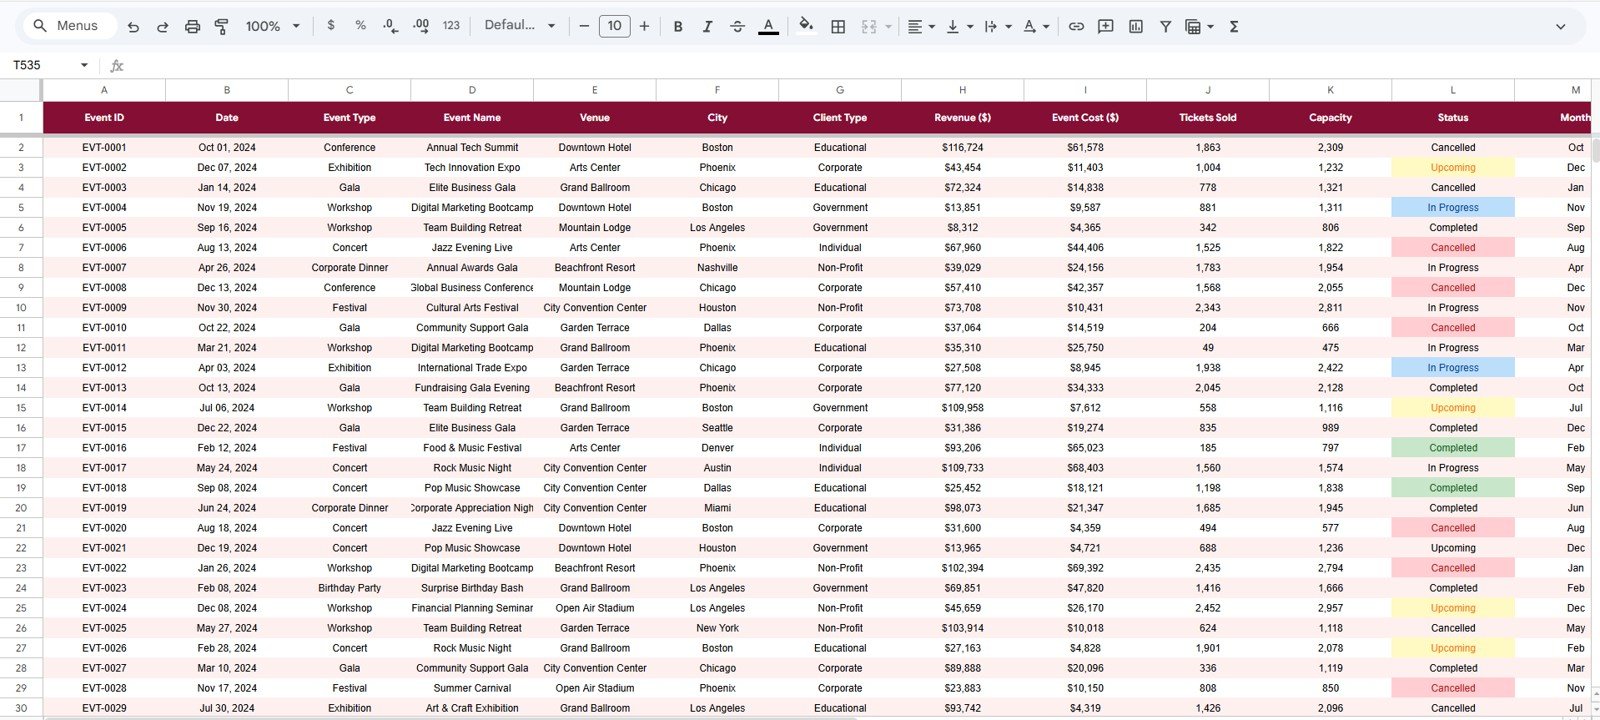Select the Tech Innovation Expo cell

472,168
